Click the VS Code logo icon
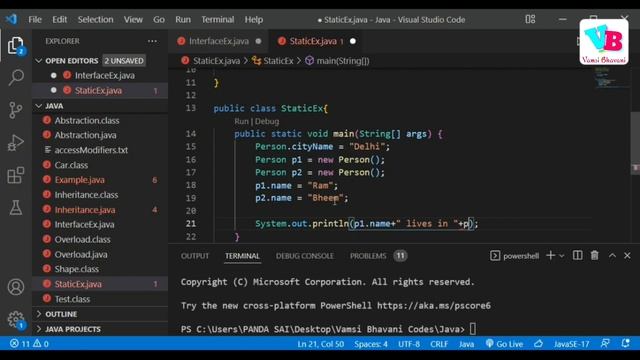This screenshot has height=360, width=640. pyautogui.click(x=11, y=19)
